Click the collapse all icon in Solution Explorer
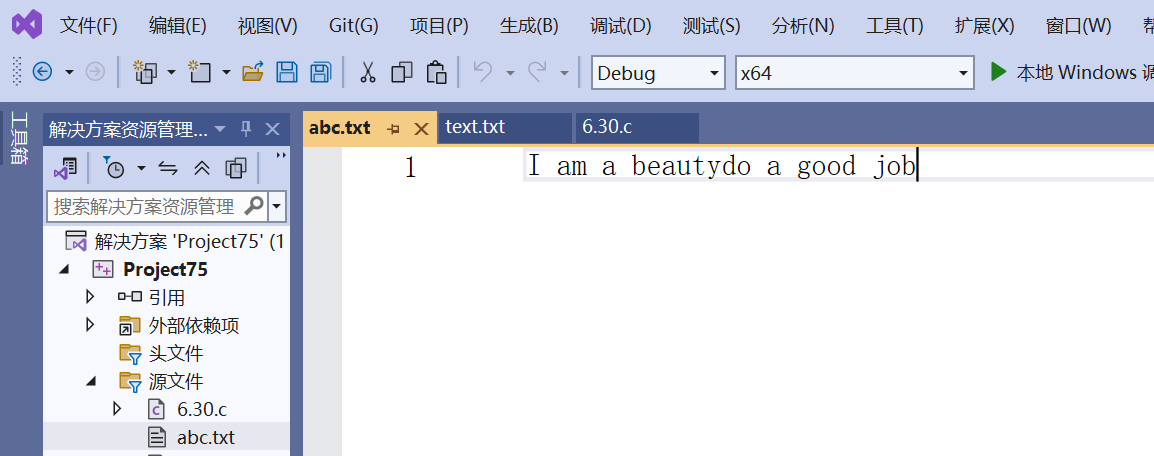1154x456 pixels. click(202, 168)
